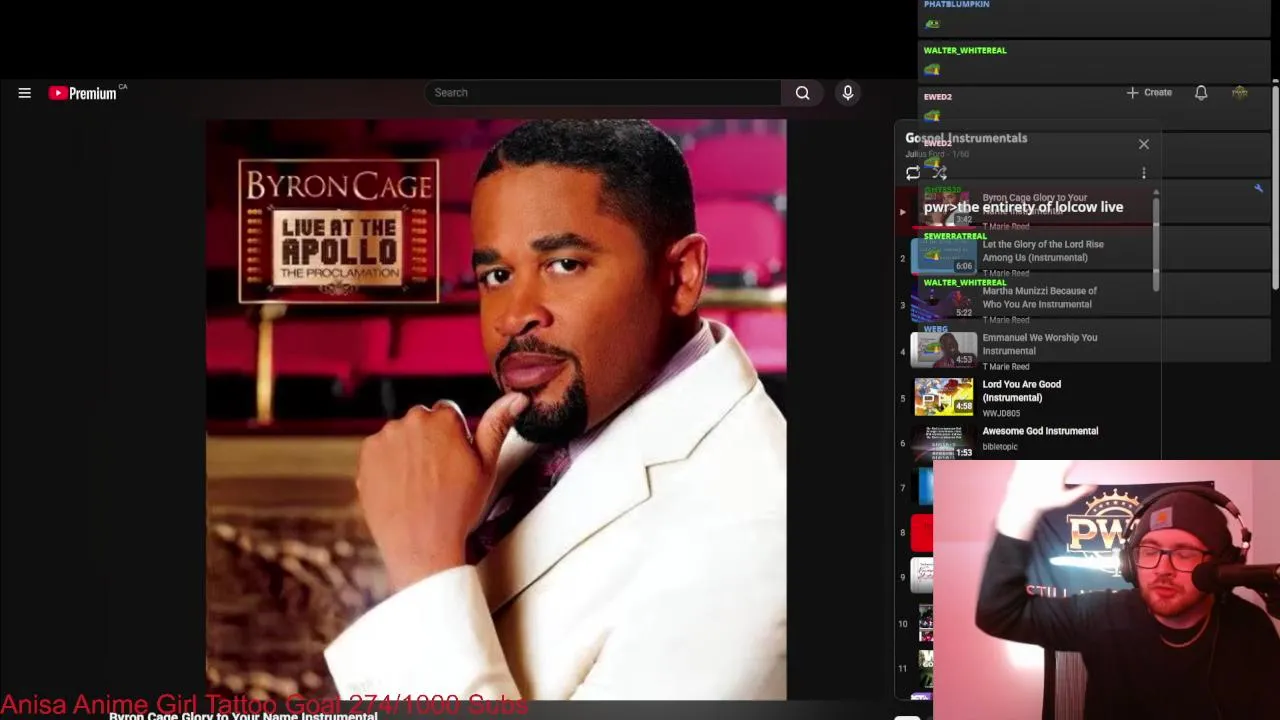
Task: Click the blue wrench icon in chat overlay
Action: (1258, 188)
